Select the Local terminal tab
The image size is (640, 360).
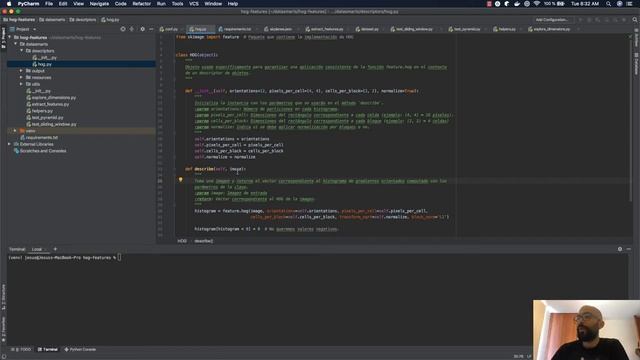pos(37,249)
